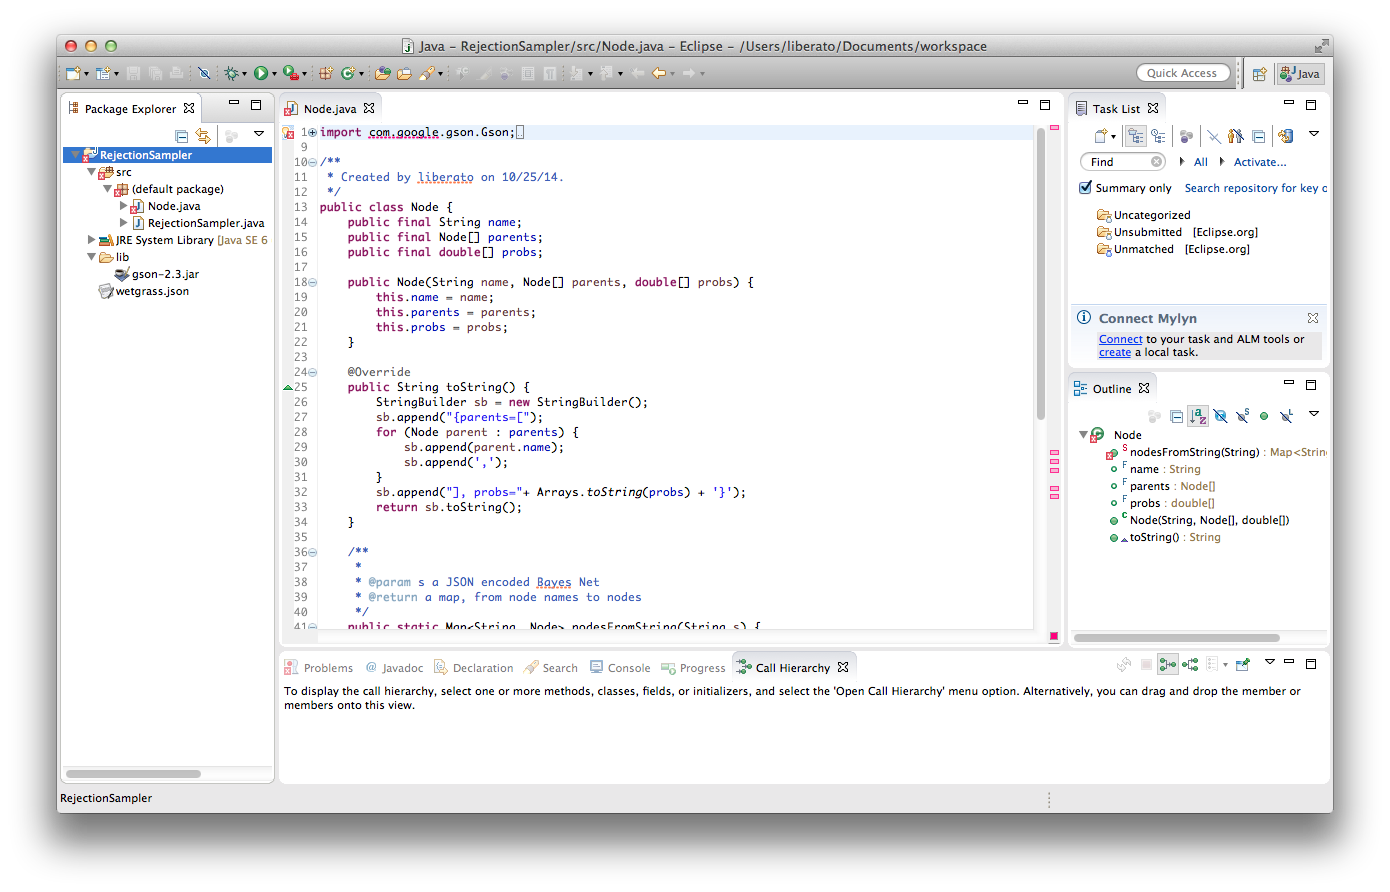
Task: Show callee hierarchy in Call Hierarchy view
Action: click(1190, 664)
